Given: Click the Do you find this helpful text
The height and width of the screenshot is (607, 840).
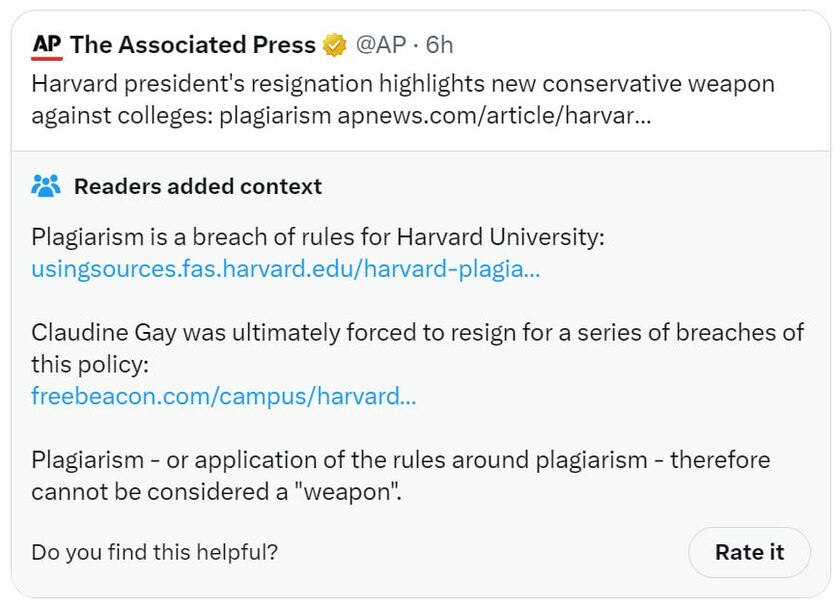Looking at the screenshot, I should pos(154,552).
